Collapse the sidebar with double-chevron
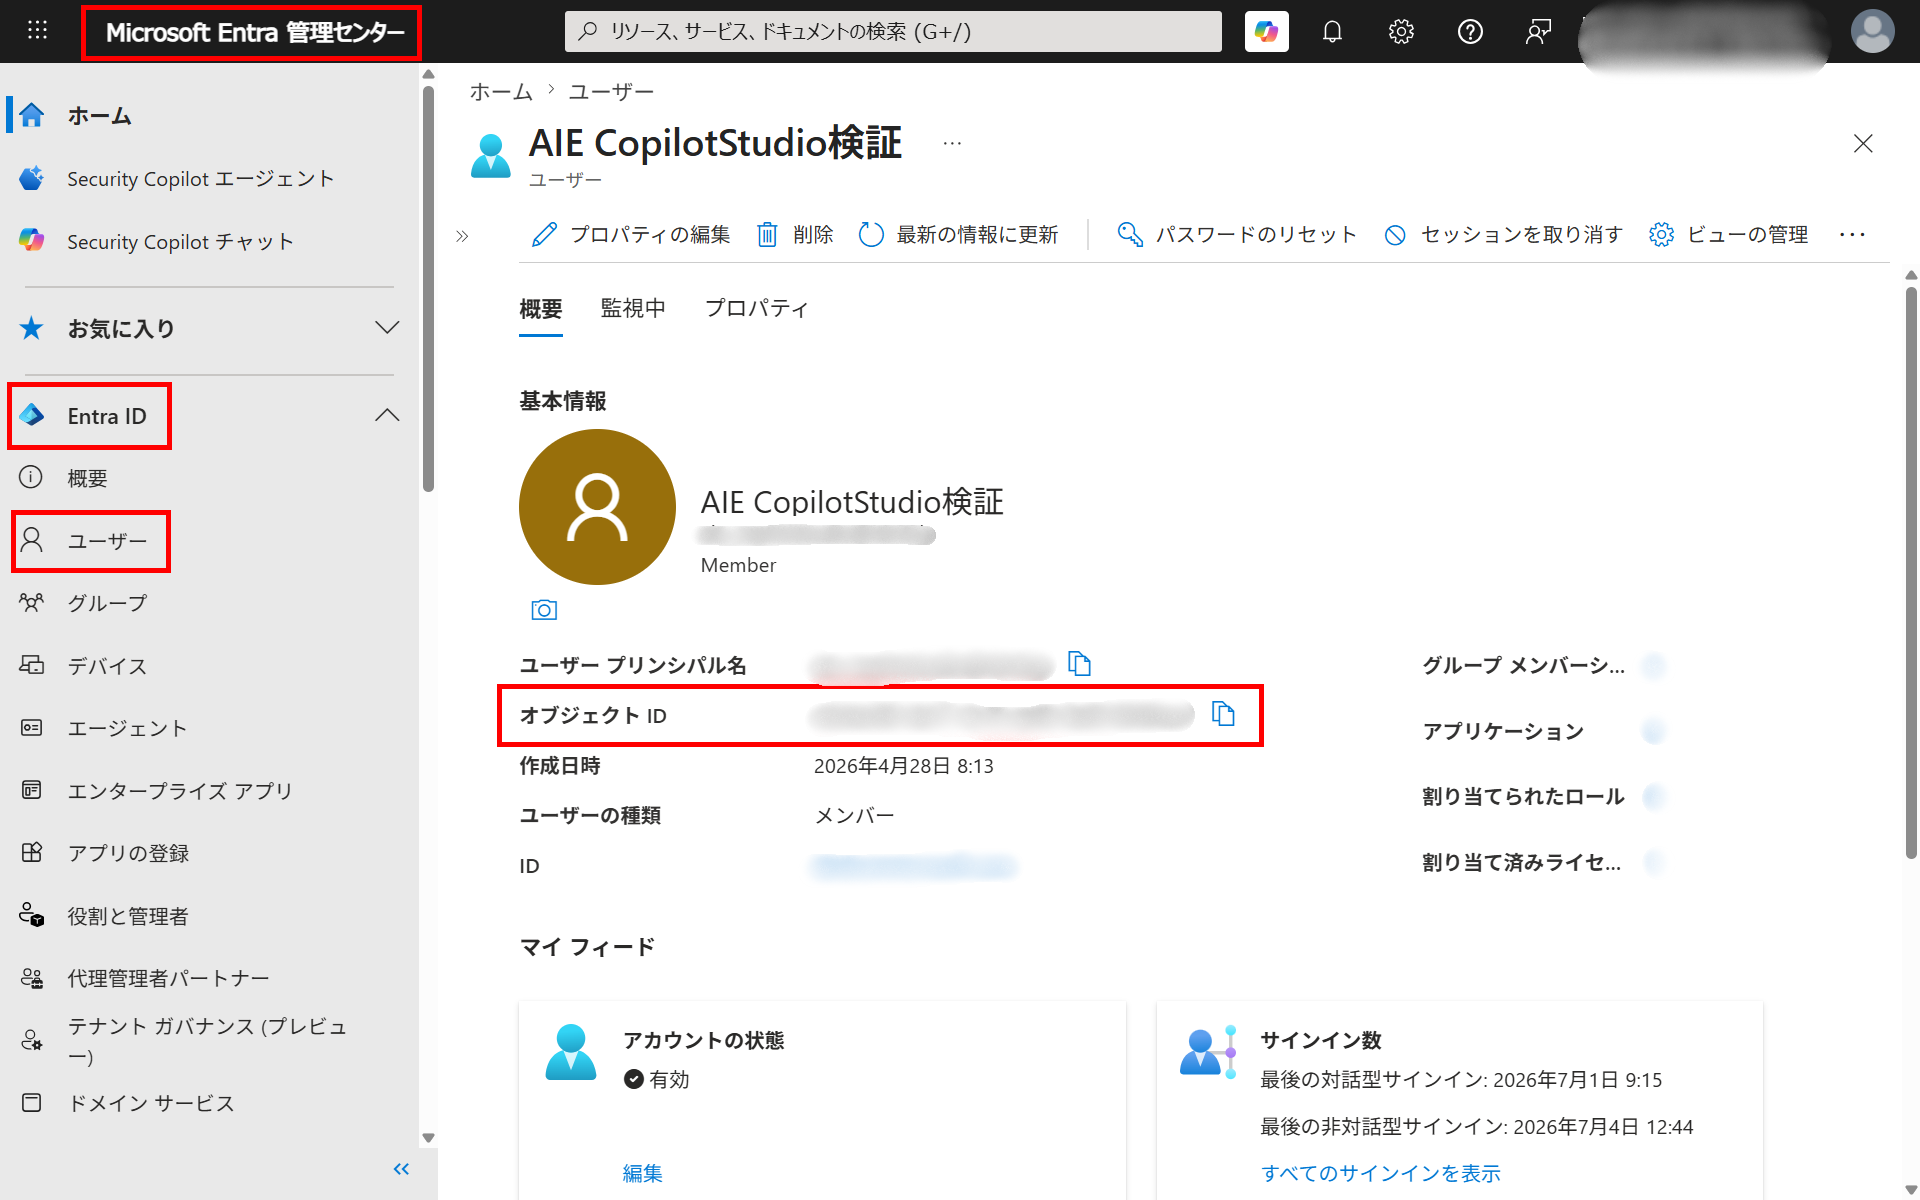 click(x=401, y=1169)
